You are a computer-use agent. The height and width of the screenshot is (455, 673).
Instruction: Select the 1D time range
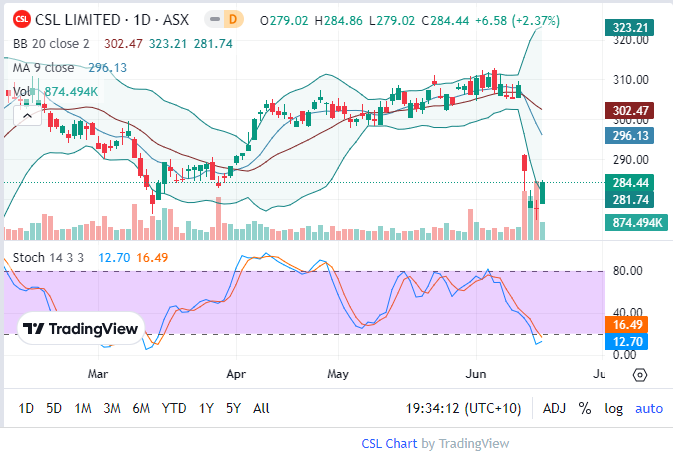coord(26,408)
